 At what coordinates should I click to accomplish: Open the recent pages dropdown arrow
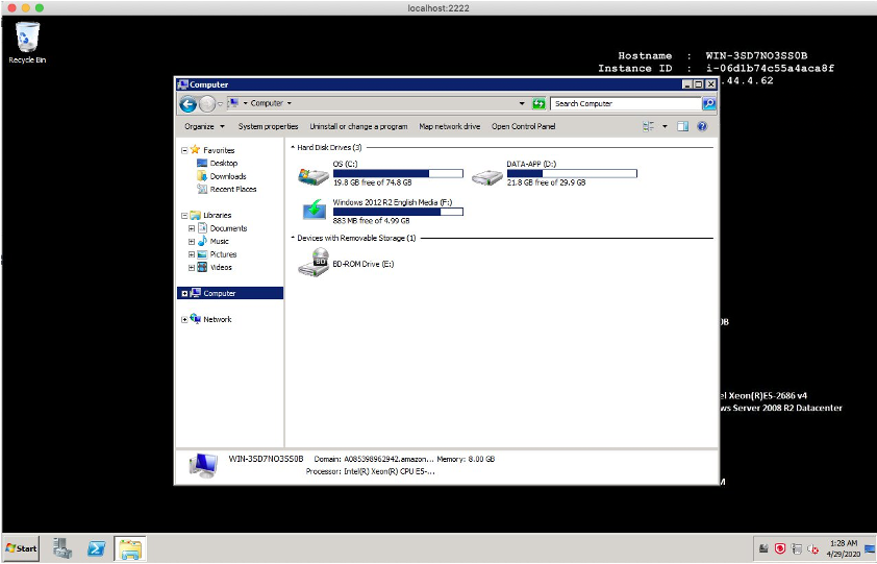click(220, 104)
